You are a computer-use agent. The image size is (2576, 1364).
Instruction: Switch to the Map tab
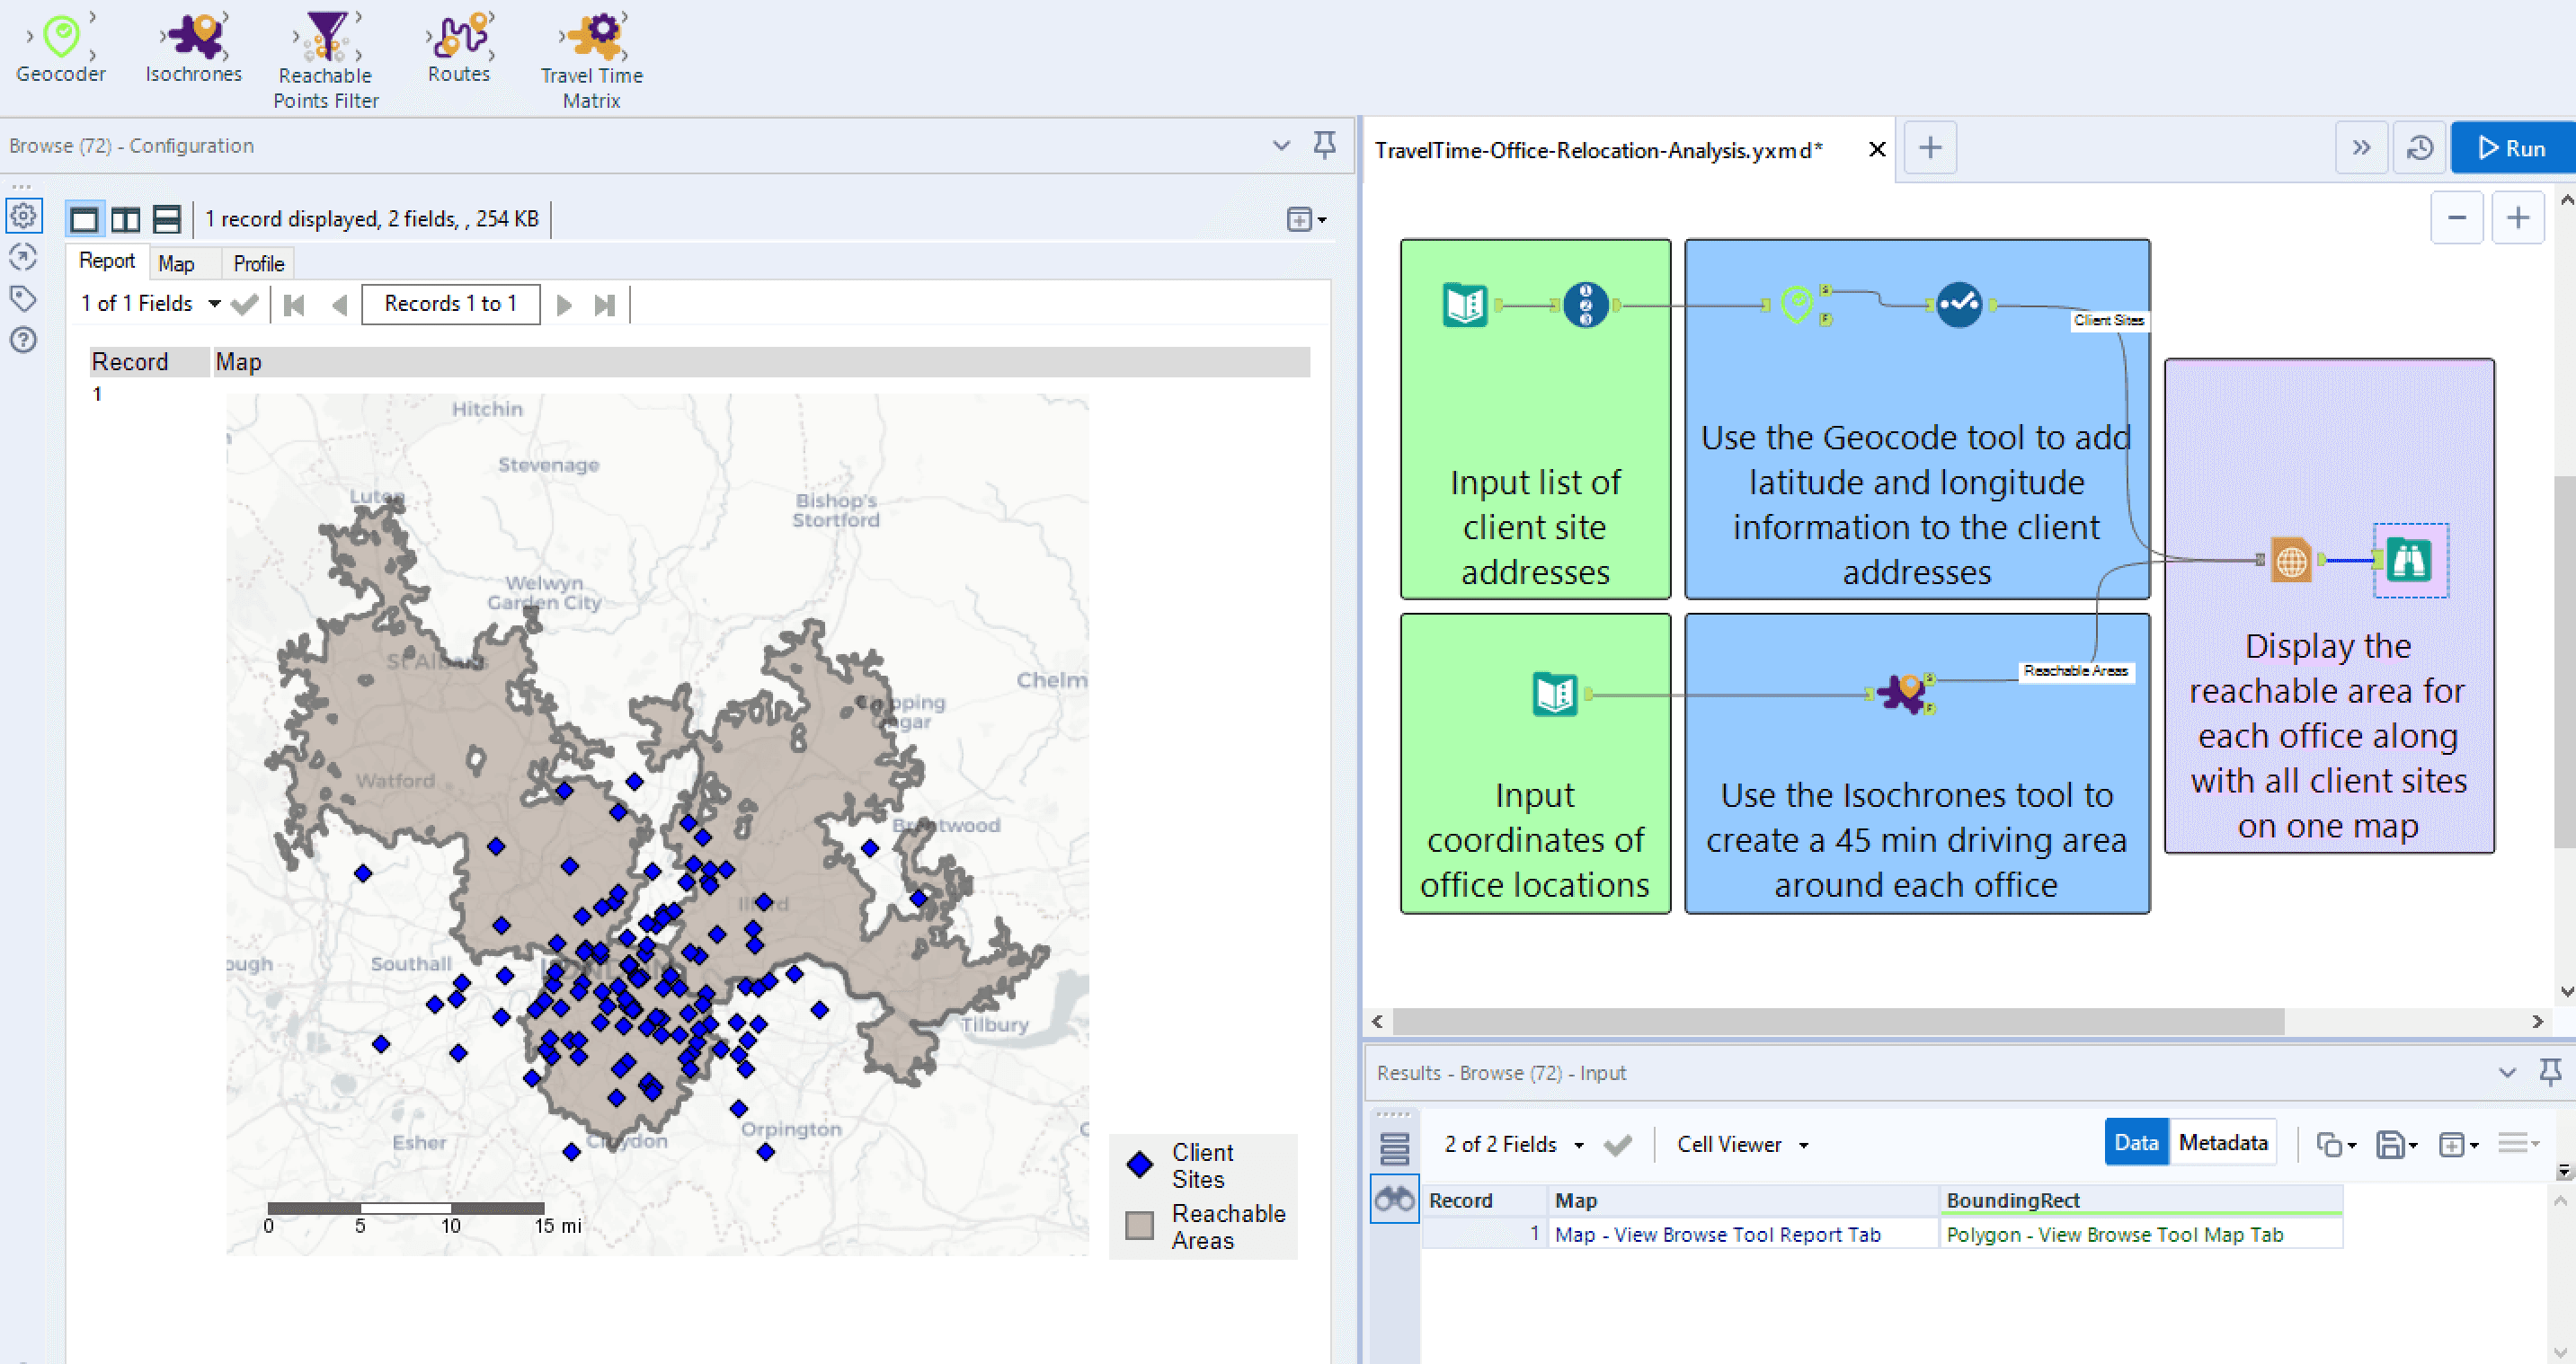176,264
